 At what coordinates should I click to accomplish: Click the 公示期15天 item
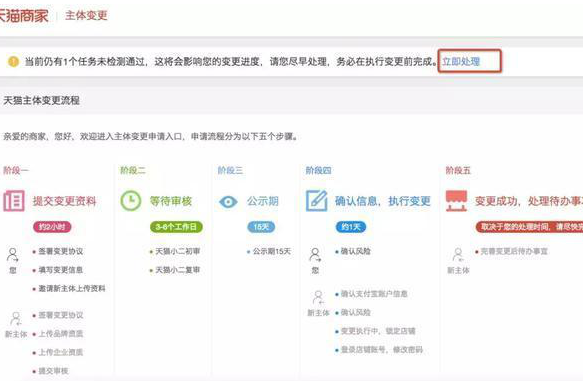(272, 251)
